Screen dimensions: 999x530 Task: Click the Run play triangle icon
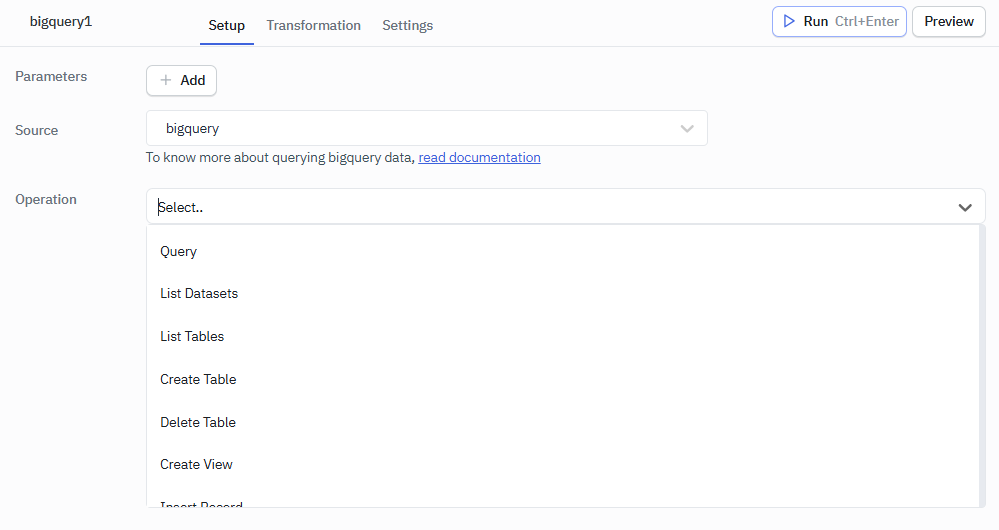[x=789, y=21]
